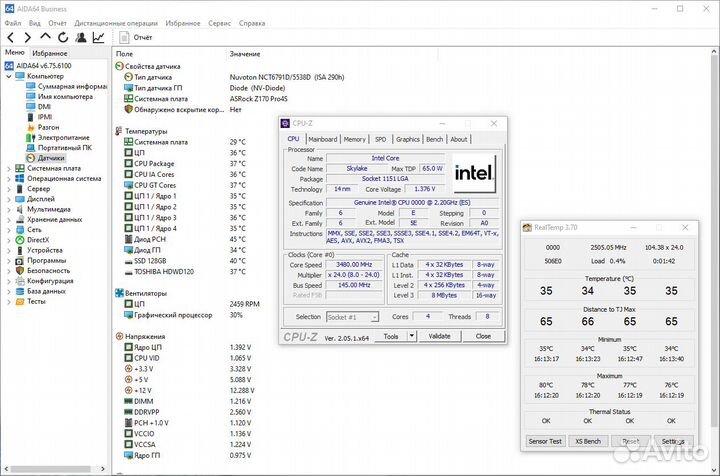The width and height of the screenshot is (720, 476).
Task: Click the Поле column header
Action: (x=124, y=54)
